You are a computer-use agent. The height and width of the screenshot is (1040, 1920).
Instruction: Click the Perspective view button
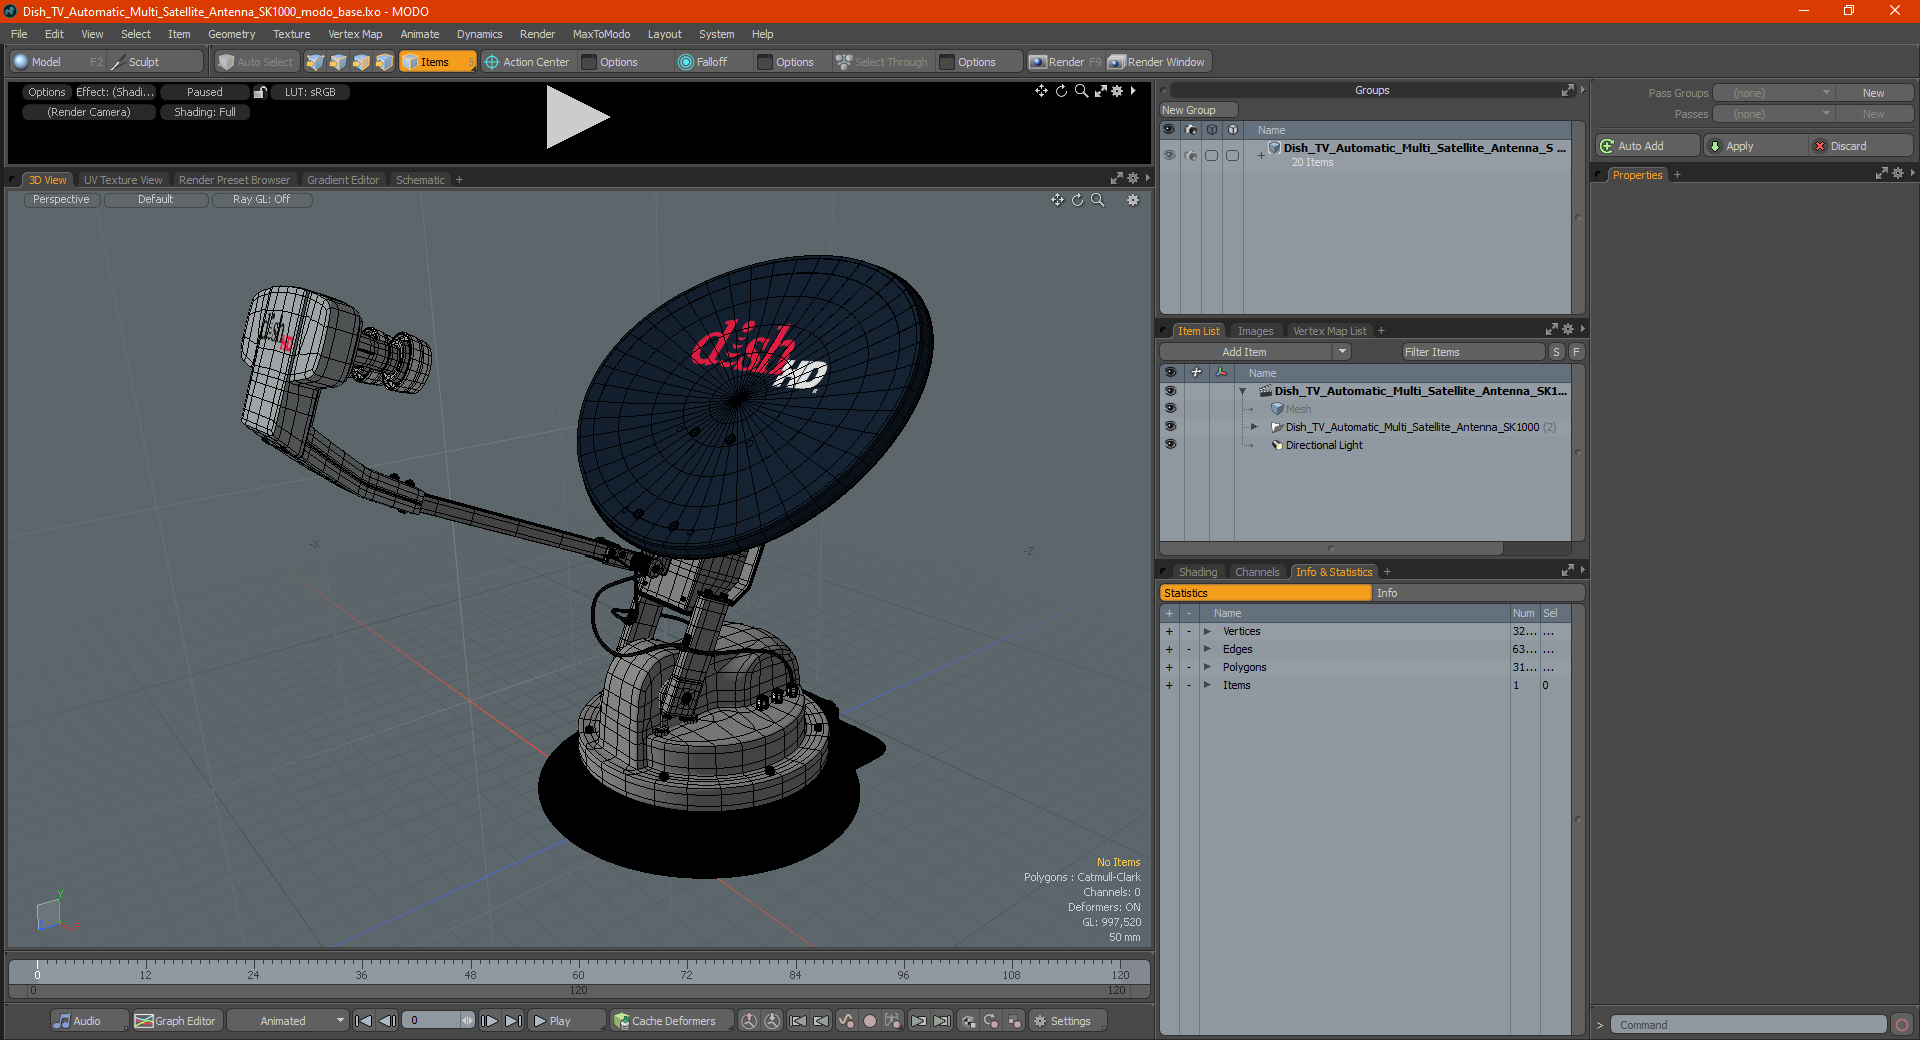[61, 200]
